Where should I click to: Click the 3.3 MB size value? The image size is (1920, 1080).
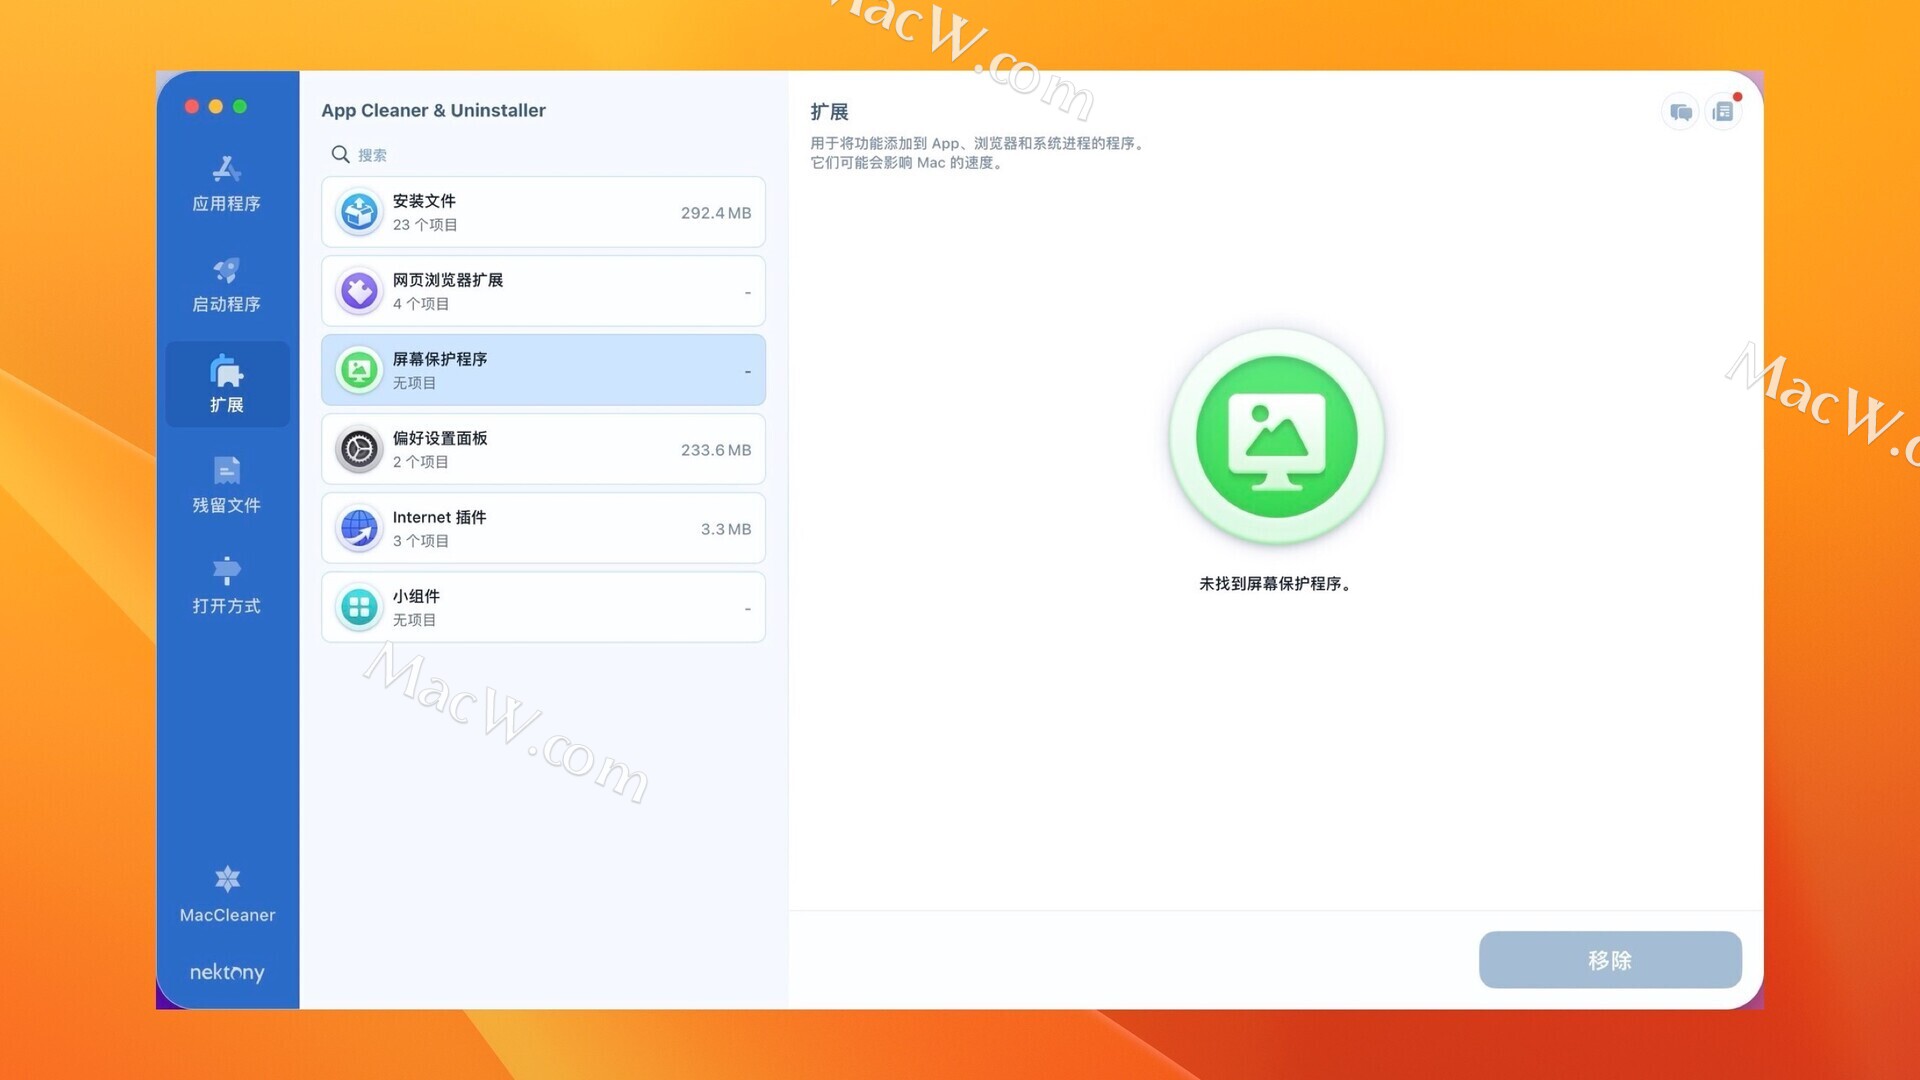pyautogui.click(x=726, y=529)
